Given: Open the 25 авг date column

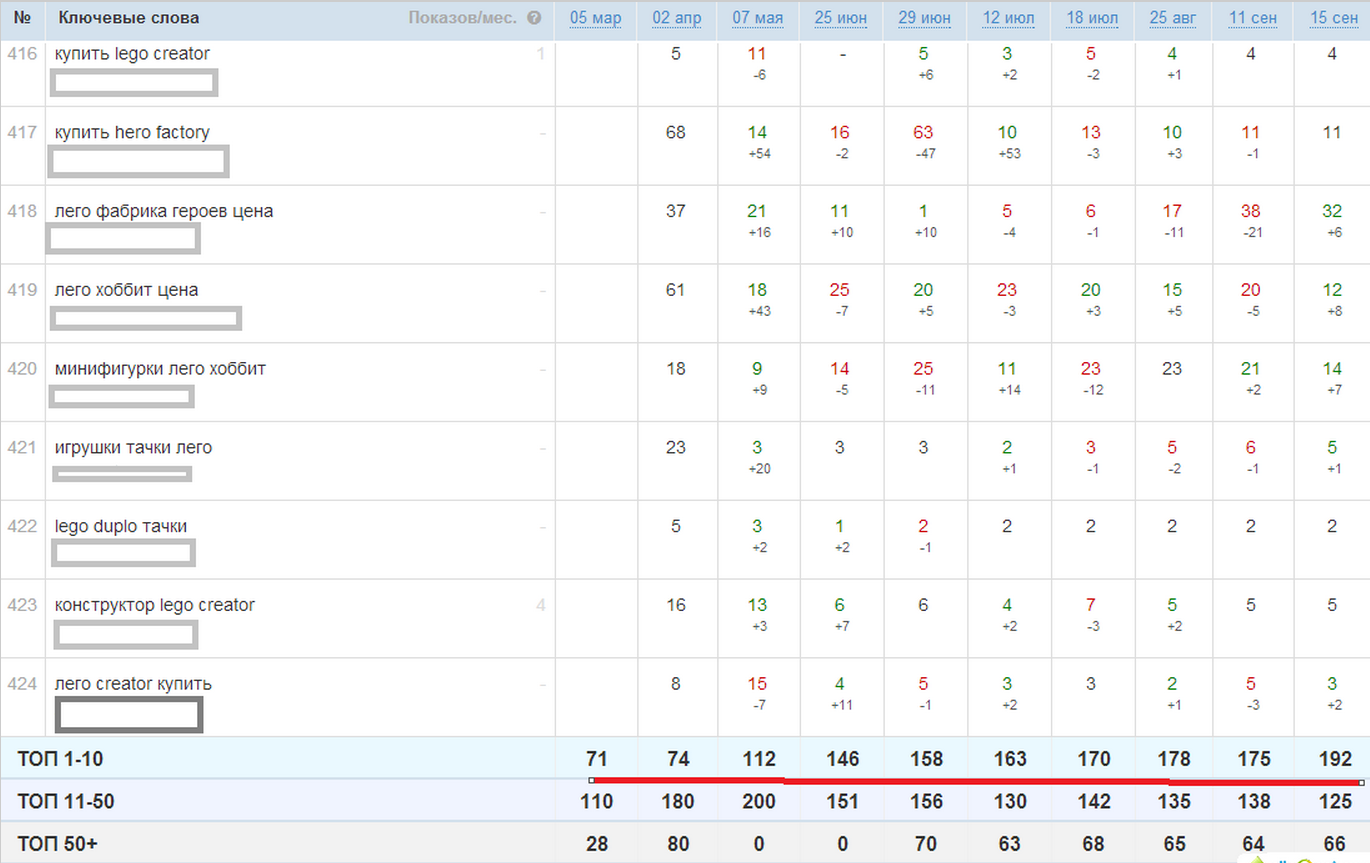Looking at the screenshot, I should pos(1173,18).
